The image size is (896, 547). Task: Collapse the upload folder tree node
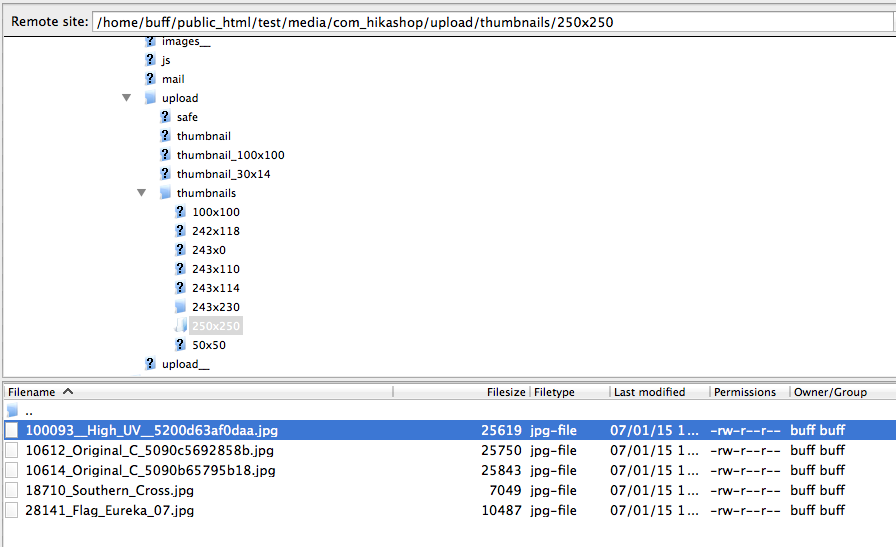(x=127, y=98)
